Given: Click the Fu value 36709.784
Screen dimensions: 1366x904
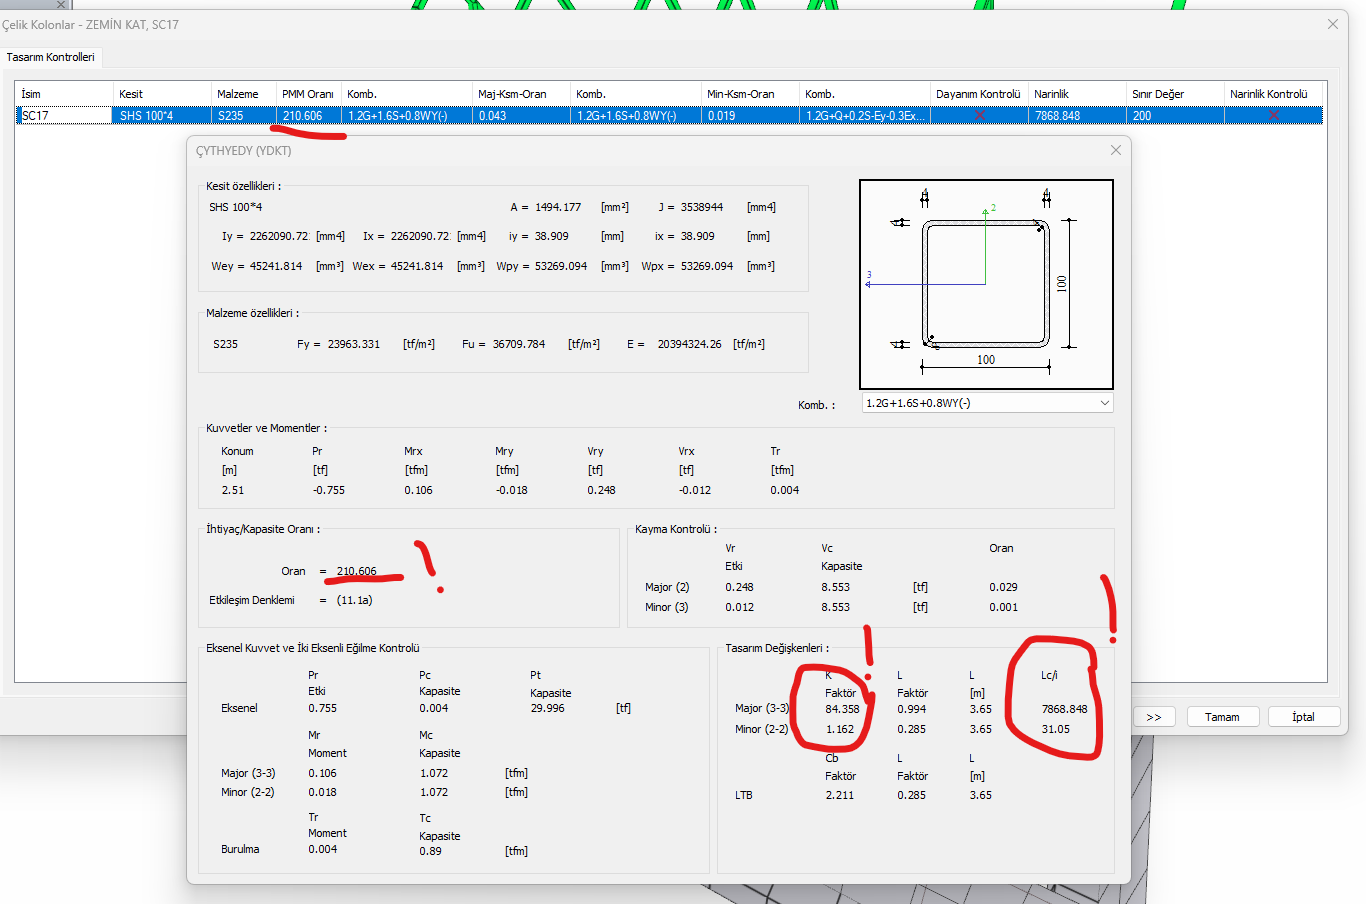Looking at the screenshot, I should [x=519, y=344].
